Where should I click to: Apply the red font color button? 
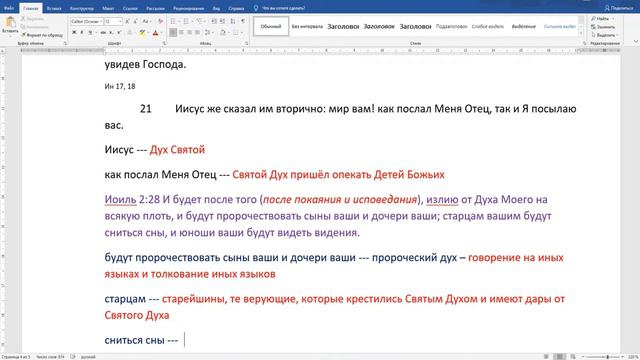(x=155, y=32)
